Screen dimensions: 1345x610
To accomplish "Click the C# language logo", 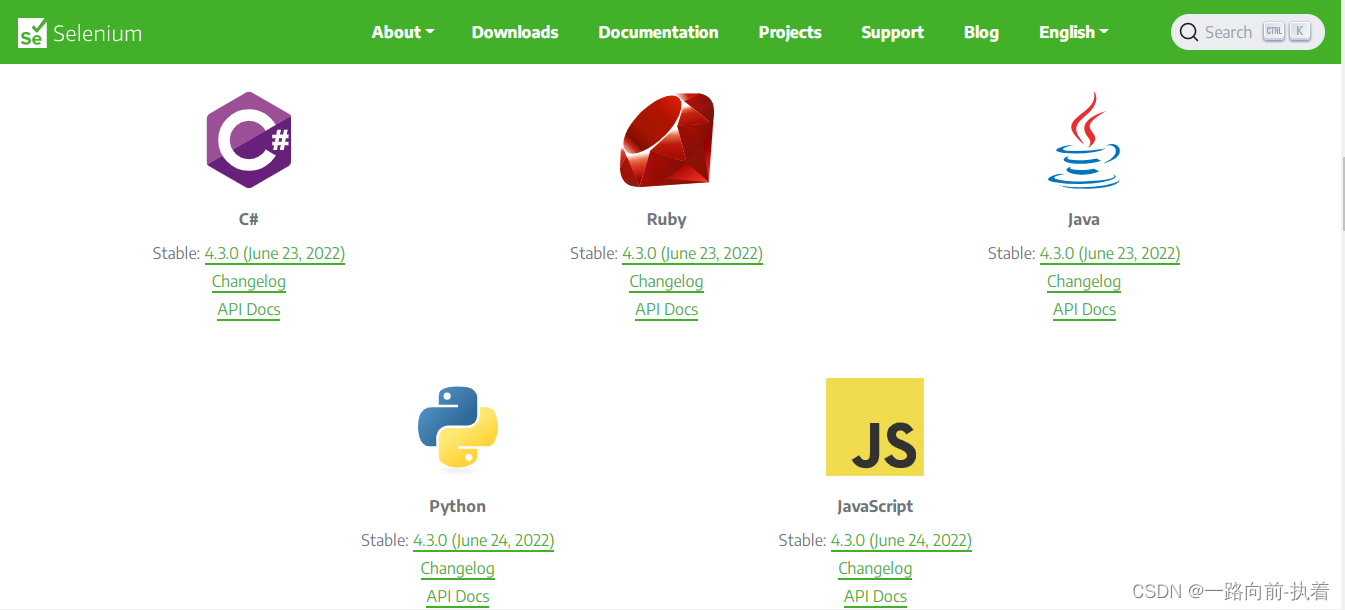I will pos(248,139).
